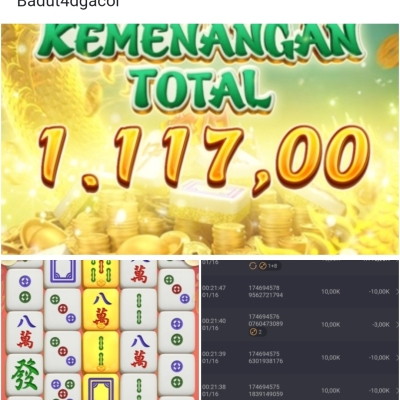
Task: Click the large 1.117,00 win amount
Action: (x=204, y=159)
